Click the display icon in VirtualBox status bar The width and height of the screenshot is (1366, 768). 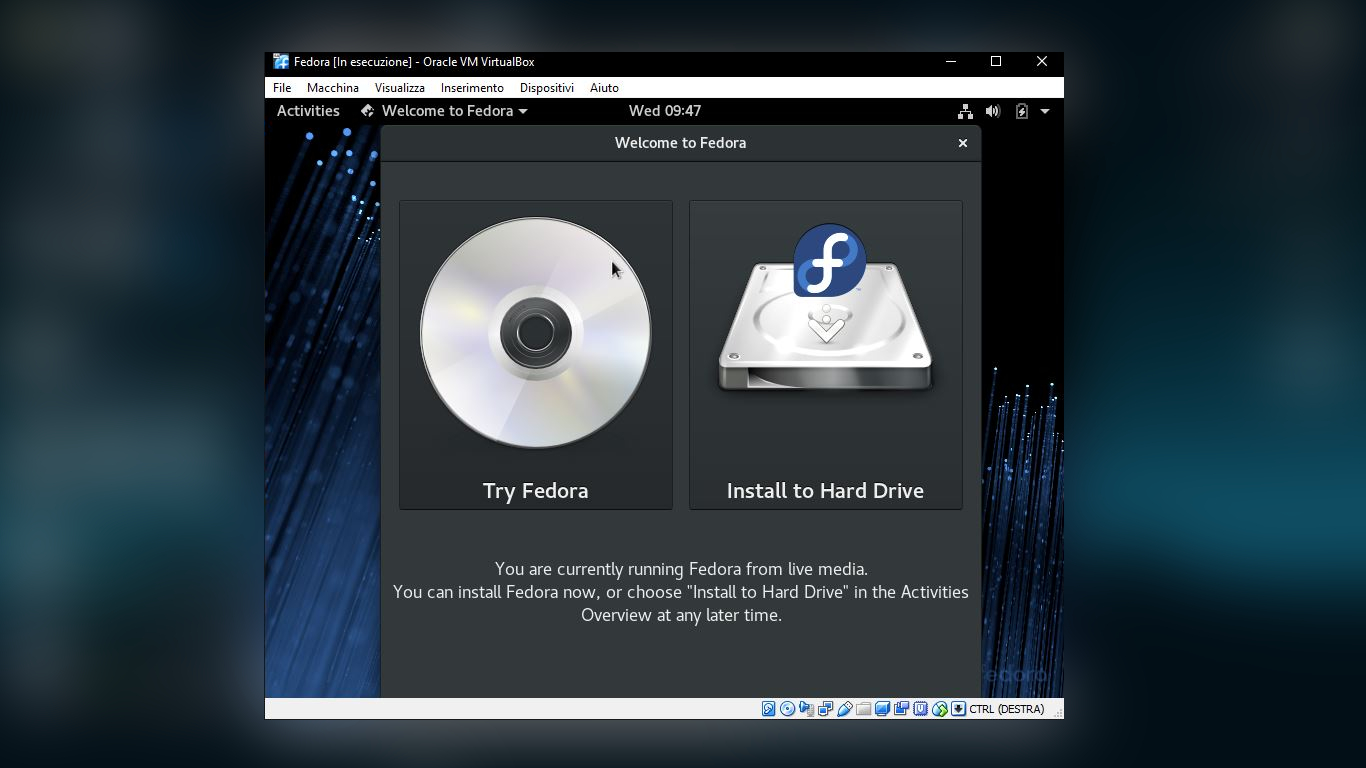click(x=883, y=708)
